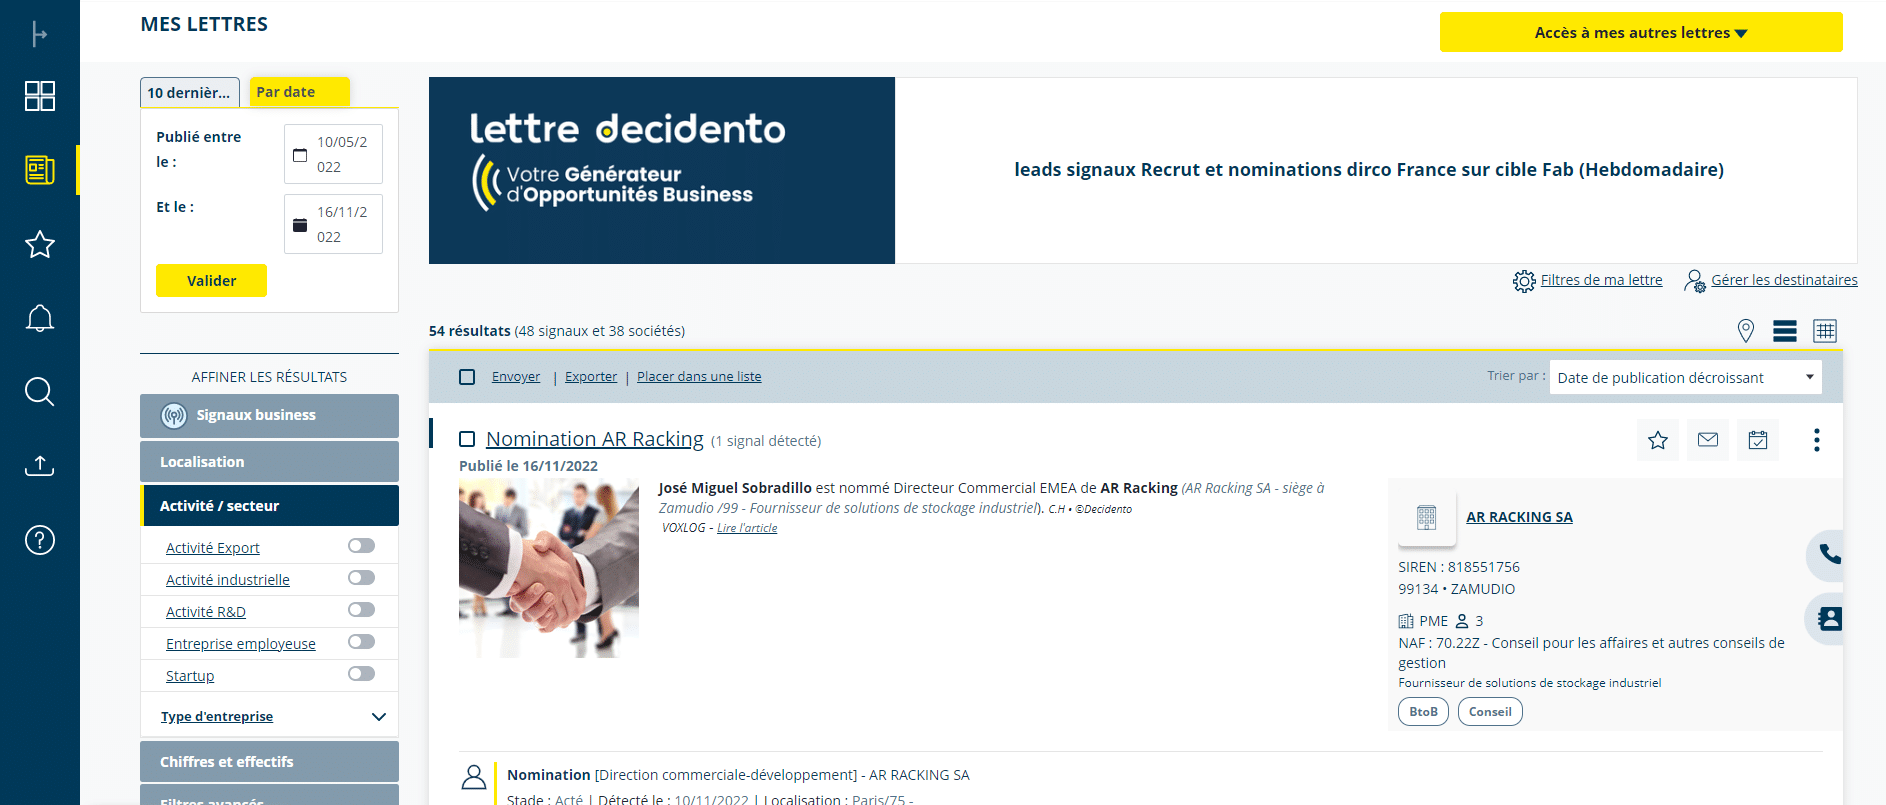Click calendar icon of the end date field

[300, 225]
